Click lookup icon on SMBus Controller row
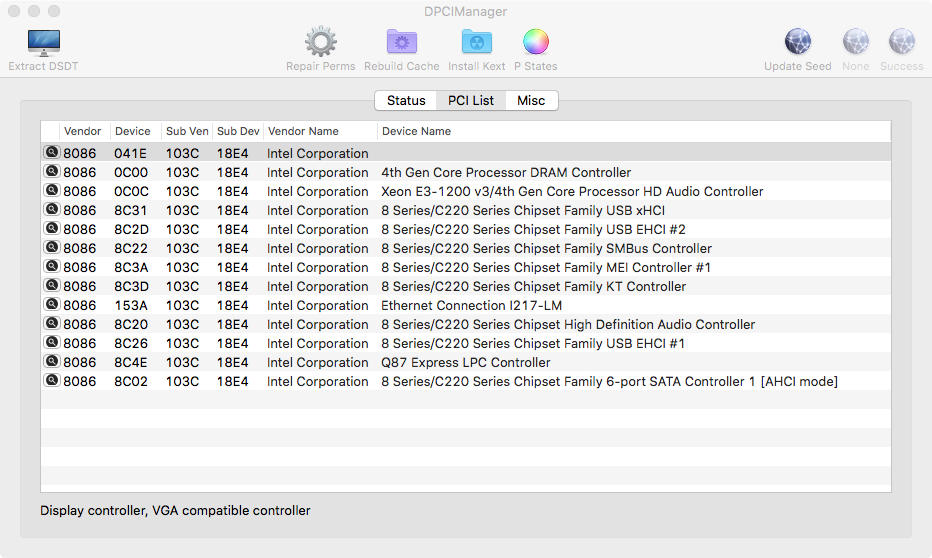Viewport: 932px width, 558px height. tap(51, 248)
